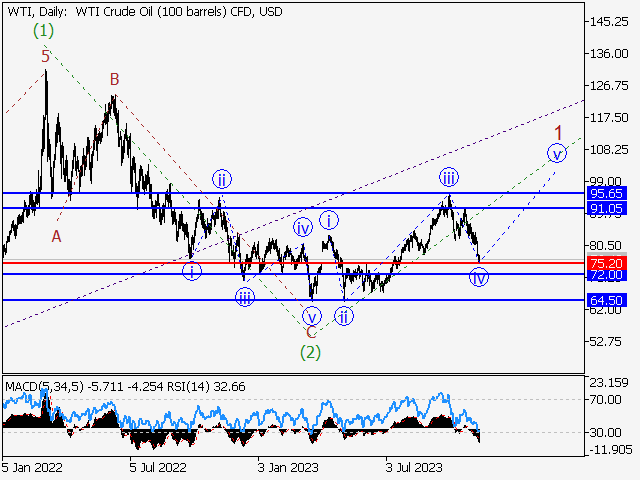Click the red A wave label
This screenshot has height=480, width=640.
pyautogui.click(x=56, y=236)
